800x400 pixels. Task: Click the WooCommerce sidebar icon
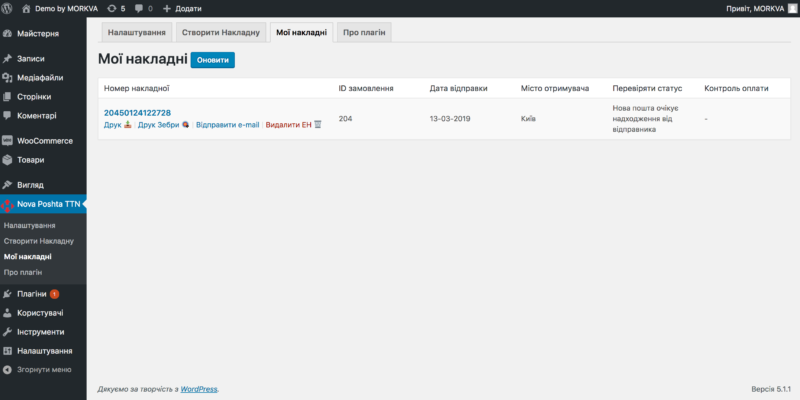7,141
